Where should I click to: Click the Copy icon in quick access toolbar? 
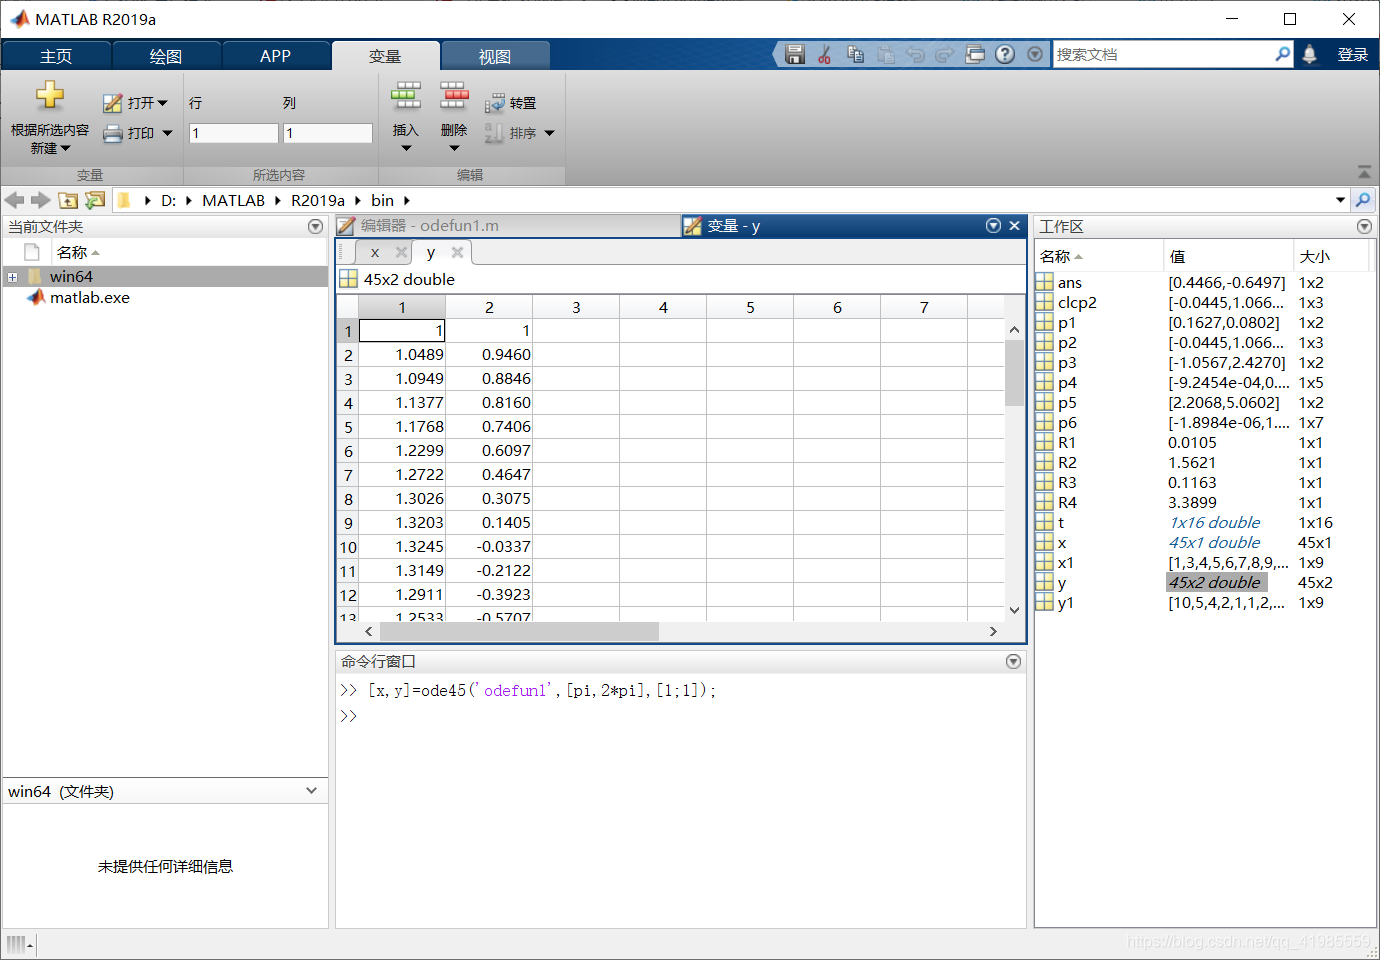855,54
